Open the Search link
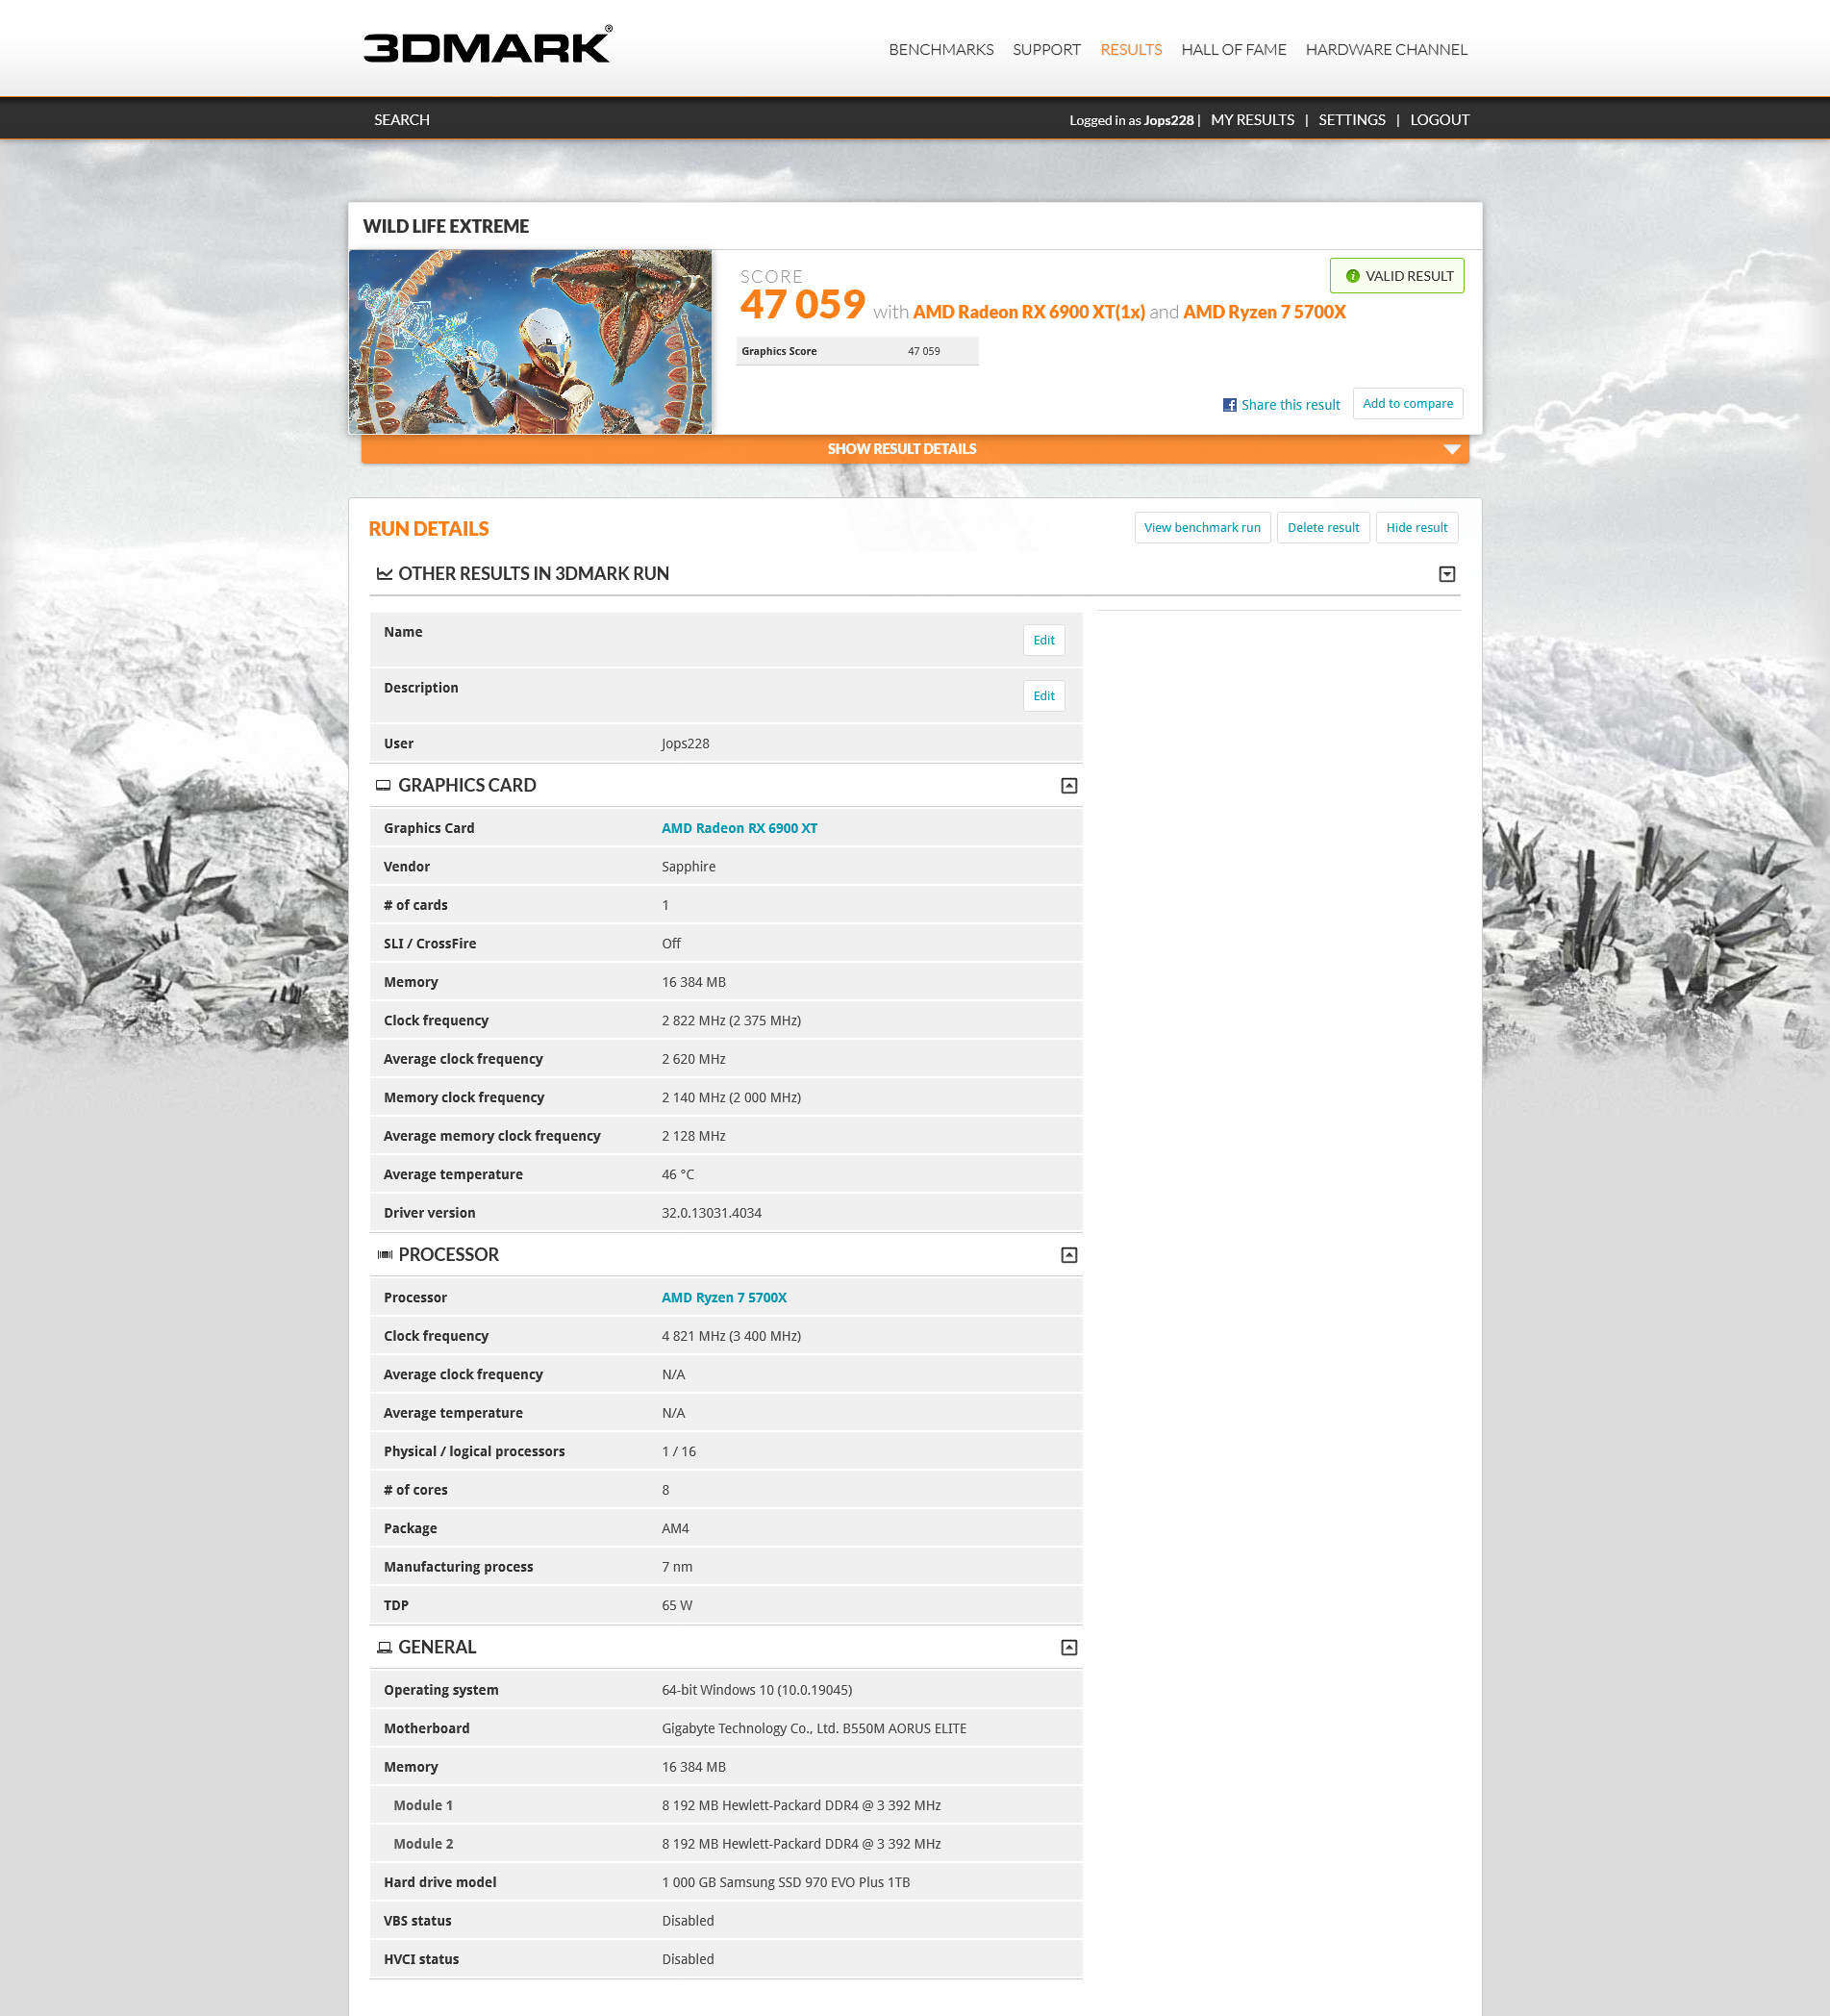The height and width of the screenshot is (2016, 1830). (x=401, y=120)
